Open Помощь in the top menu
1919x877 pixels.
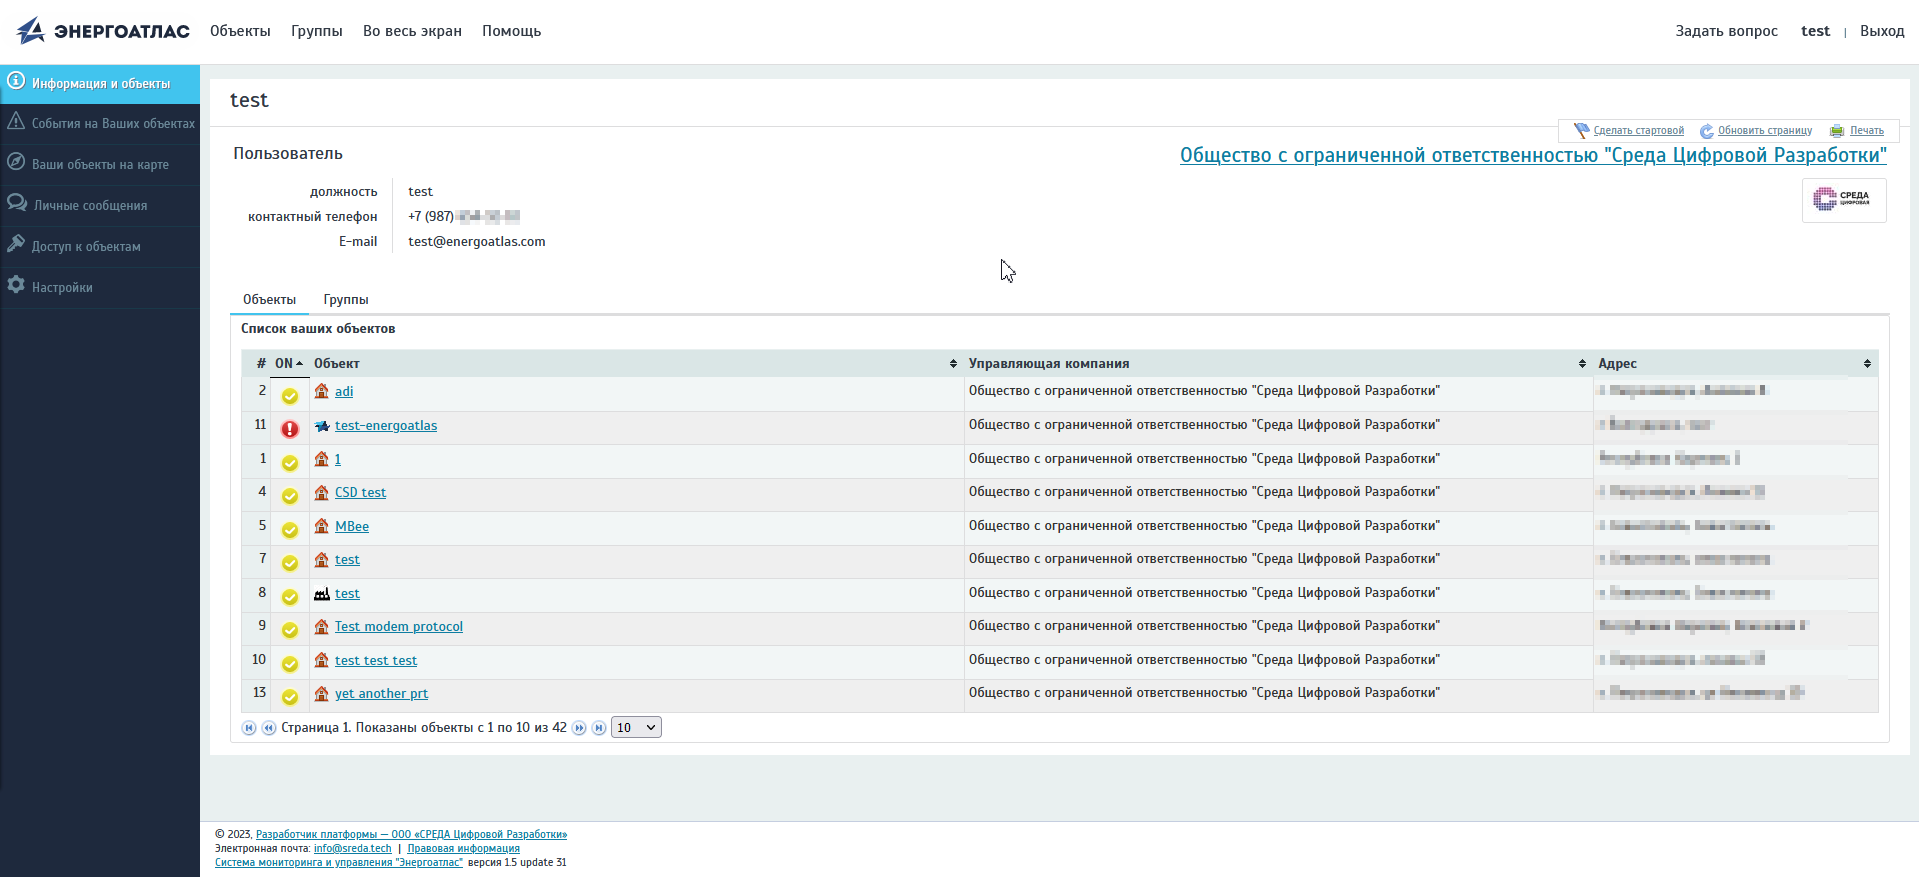[511, 31]
